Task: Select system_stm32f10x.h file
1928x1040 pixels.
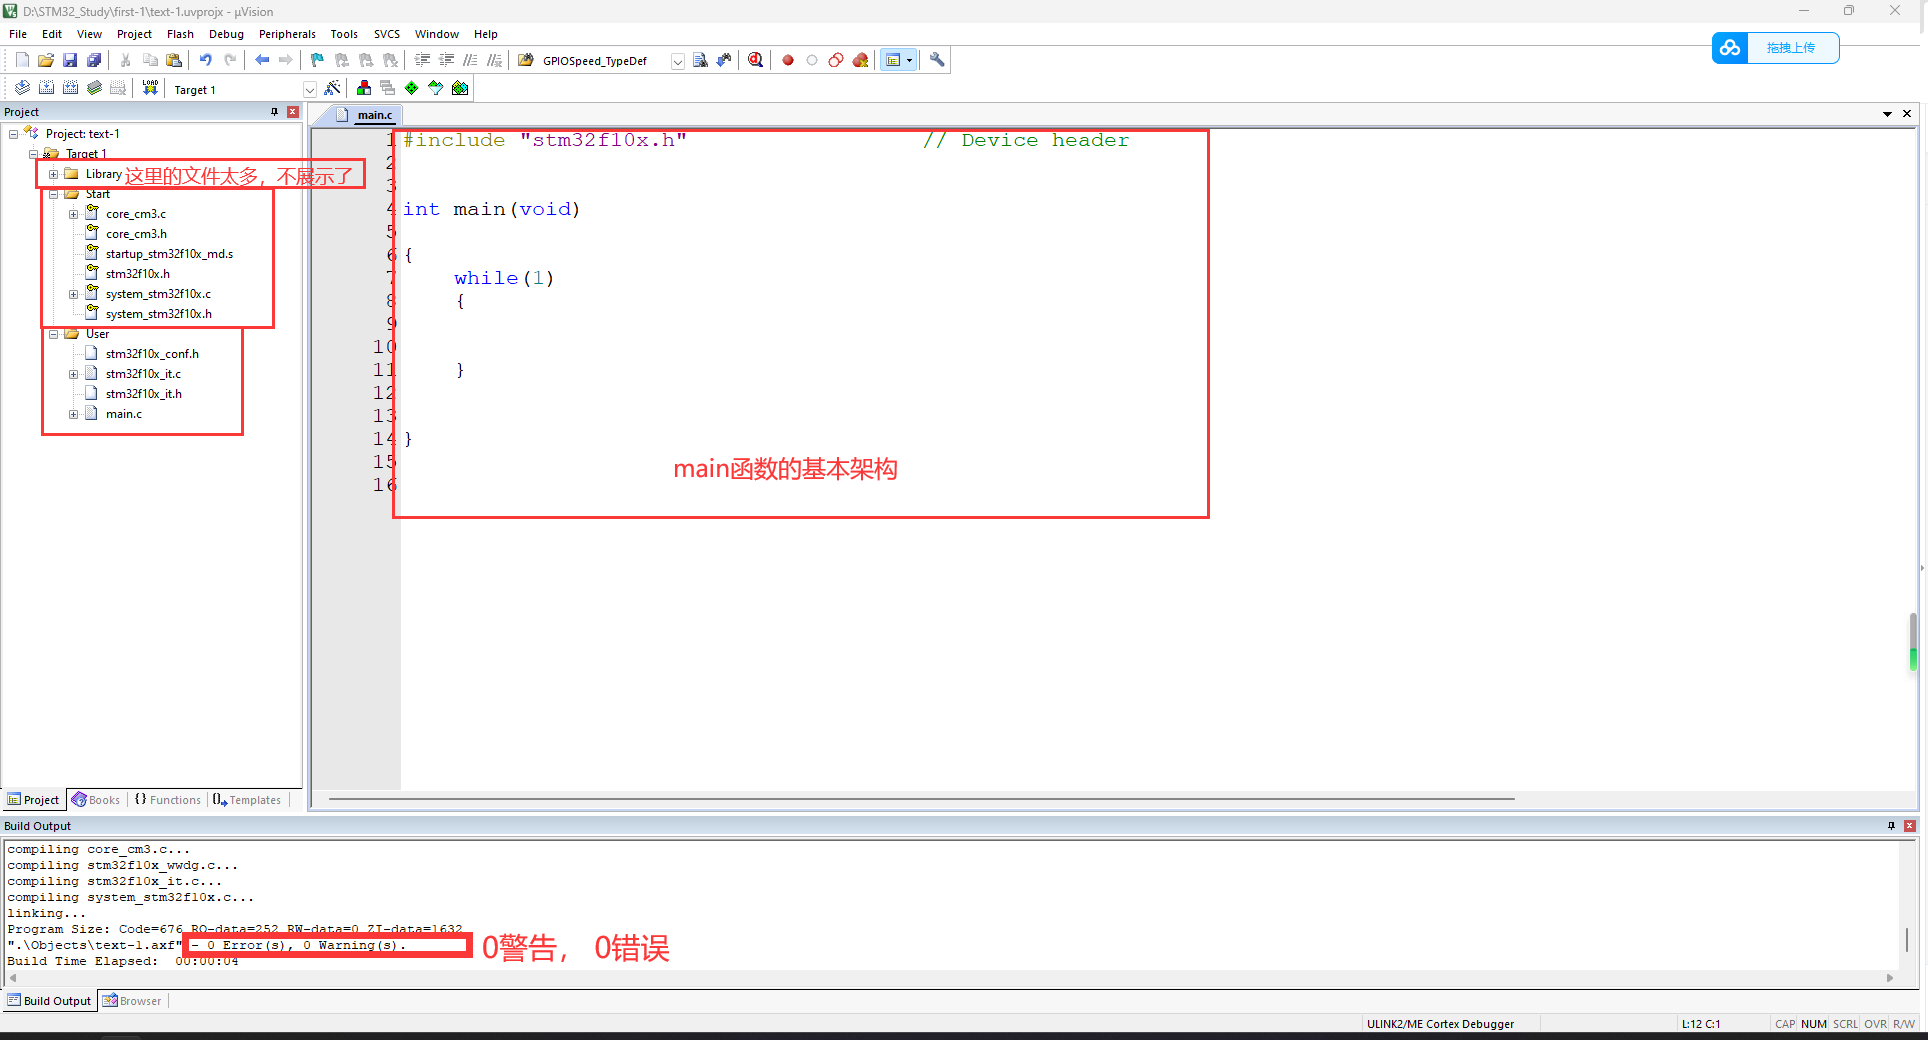Action: pyautogui.click(x=158, y=314)
